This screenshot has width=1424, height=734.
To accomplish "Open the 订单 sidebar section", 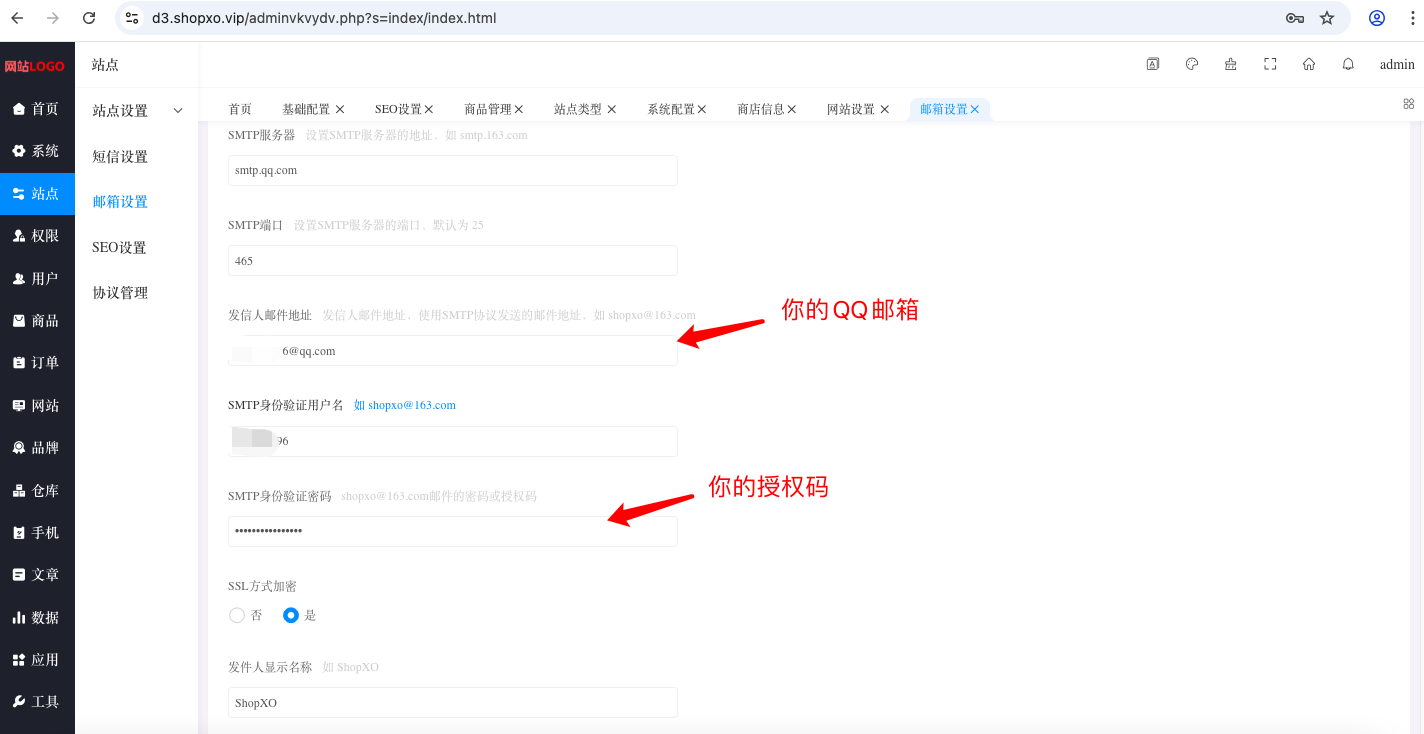I will click(37, 363).
